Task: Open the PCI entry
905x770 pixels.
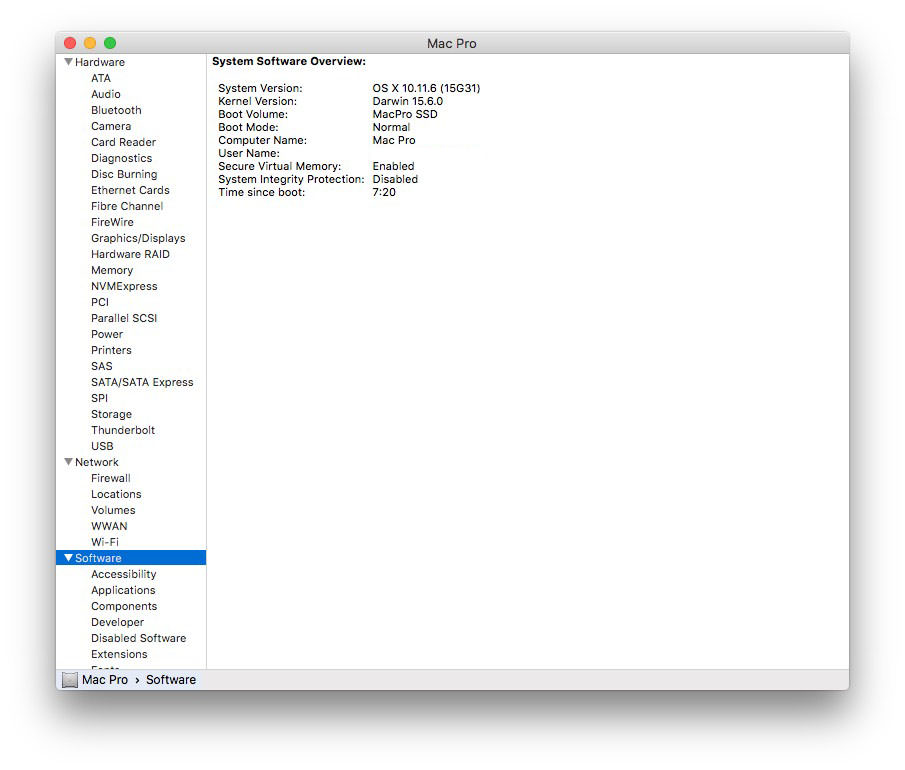Action: 100,302
